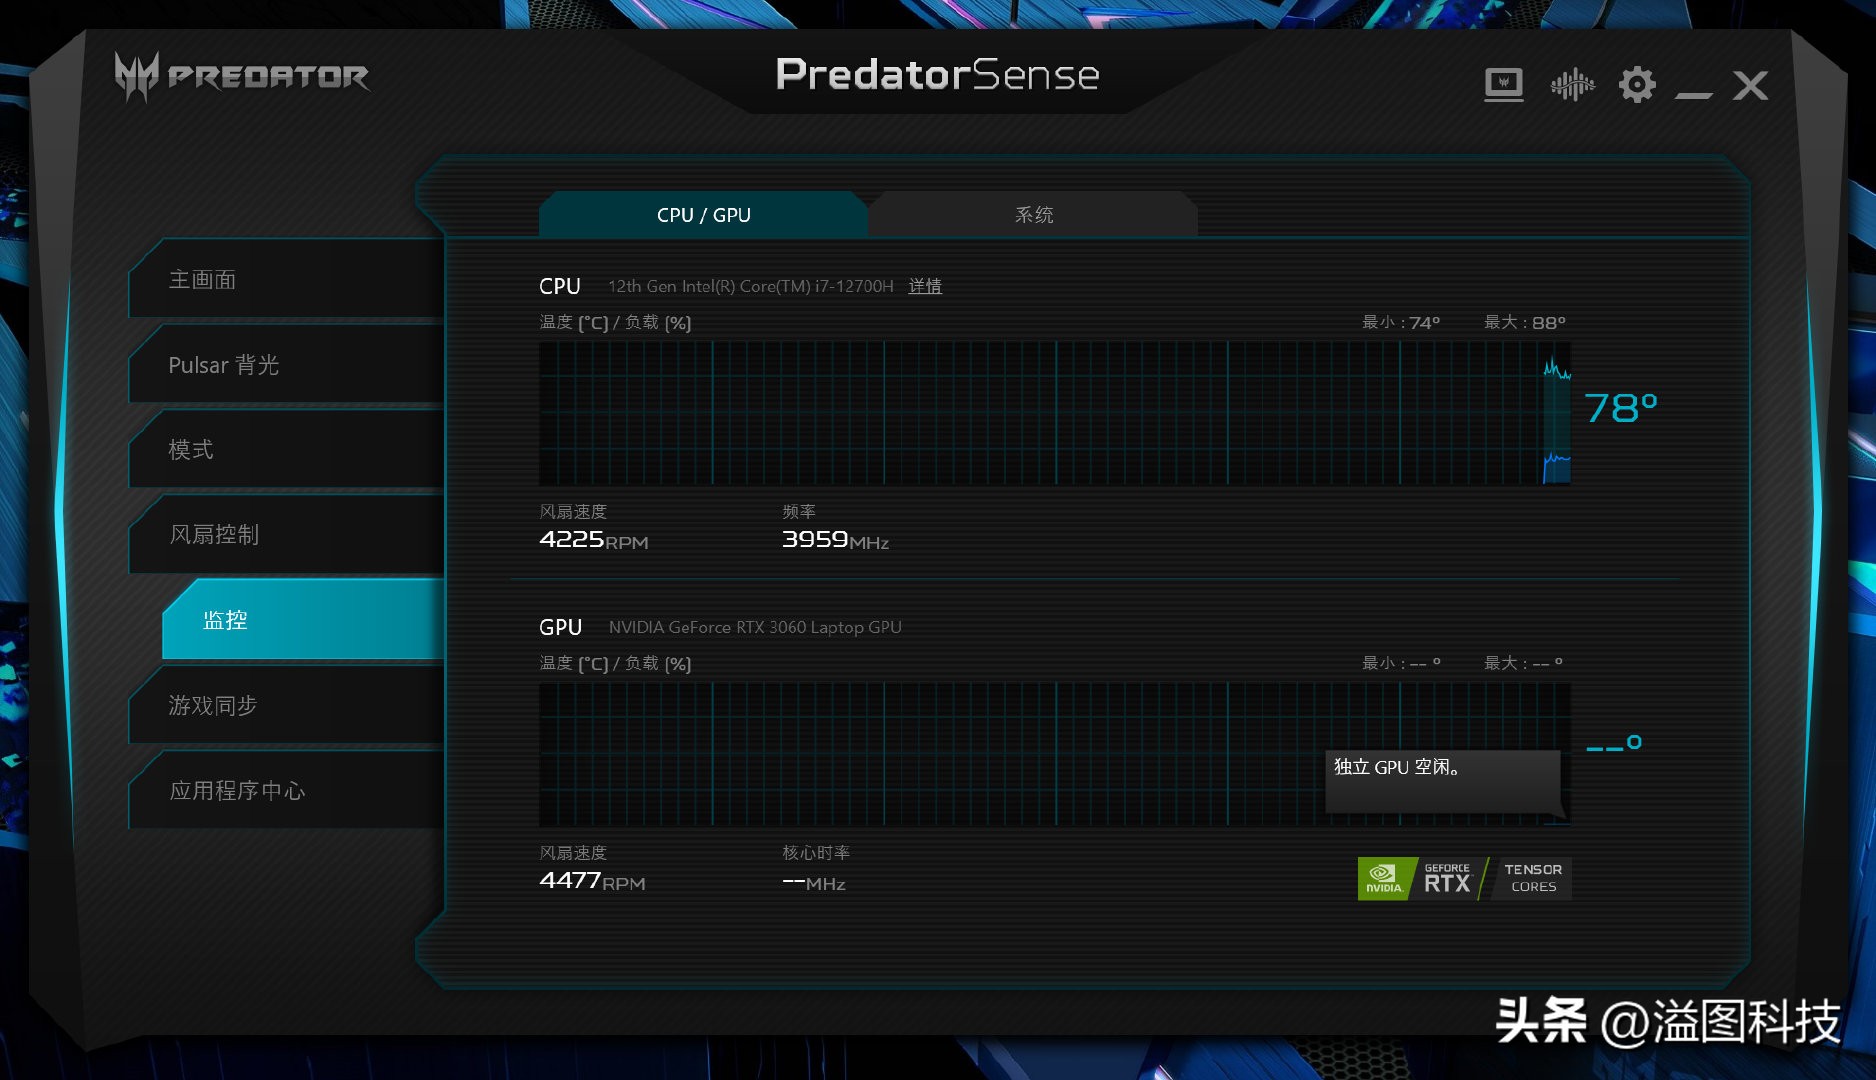
Task: Click the 详情 link beside CPU name
Action: tap(925, 287)
